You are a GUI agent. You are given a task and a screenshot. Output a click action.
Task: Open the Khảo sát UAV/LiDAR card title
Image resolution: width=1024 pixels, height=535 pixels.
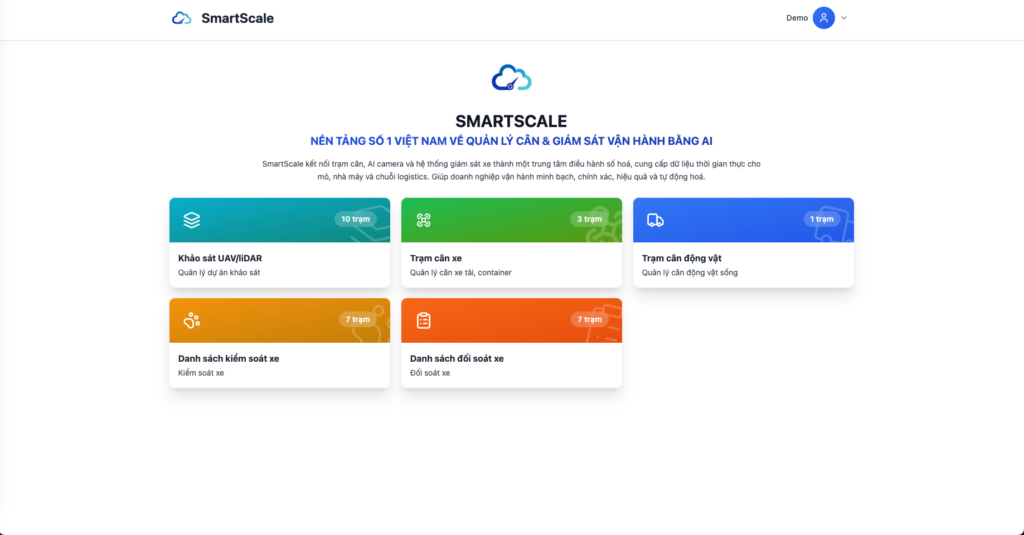[x=220, y=258]
